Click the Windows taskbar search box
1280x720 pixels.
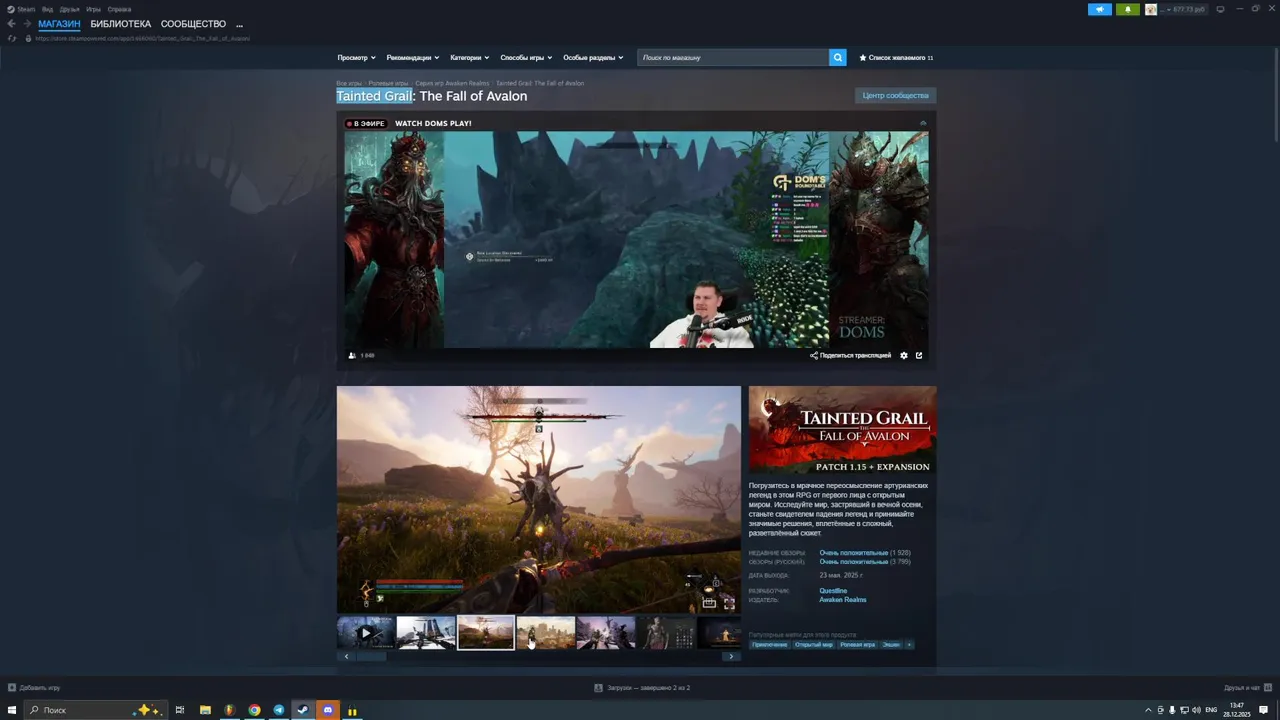click(x=95, y=710)
